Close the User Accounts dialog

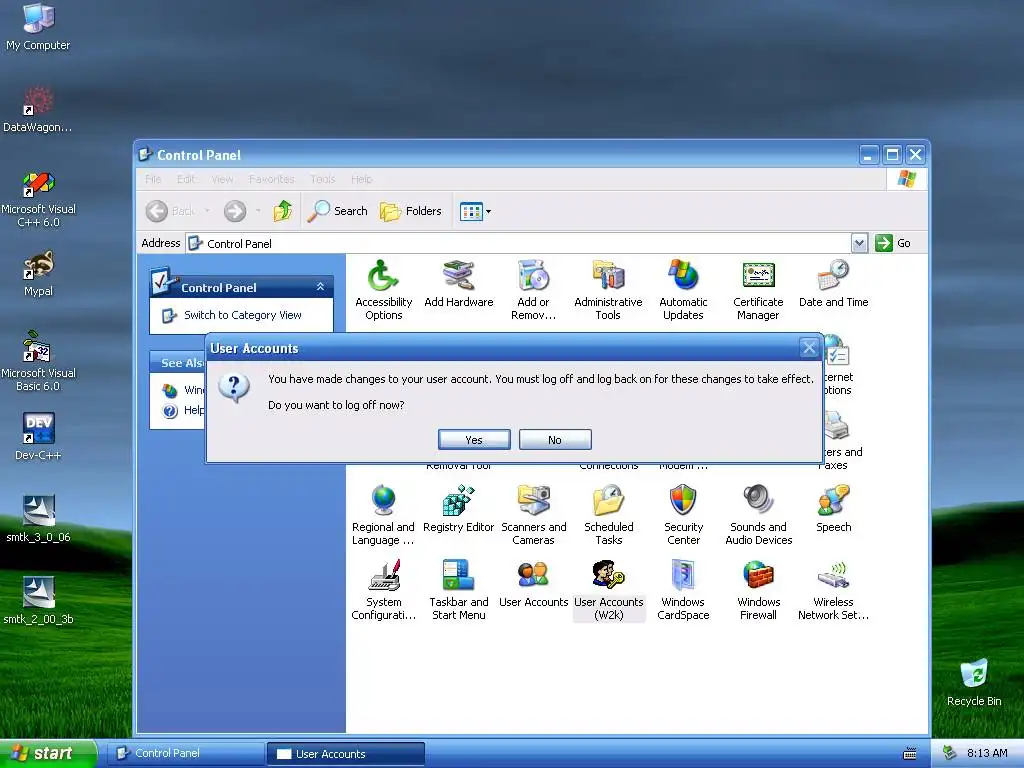[809, 347]
